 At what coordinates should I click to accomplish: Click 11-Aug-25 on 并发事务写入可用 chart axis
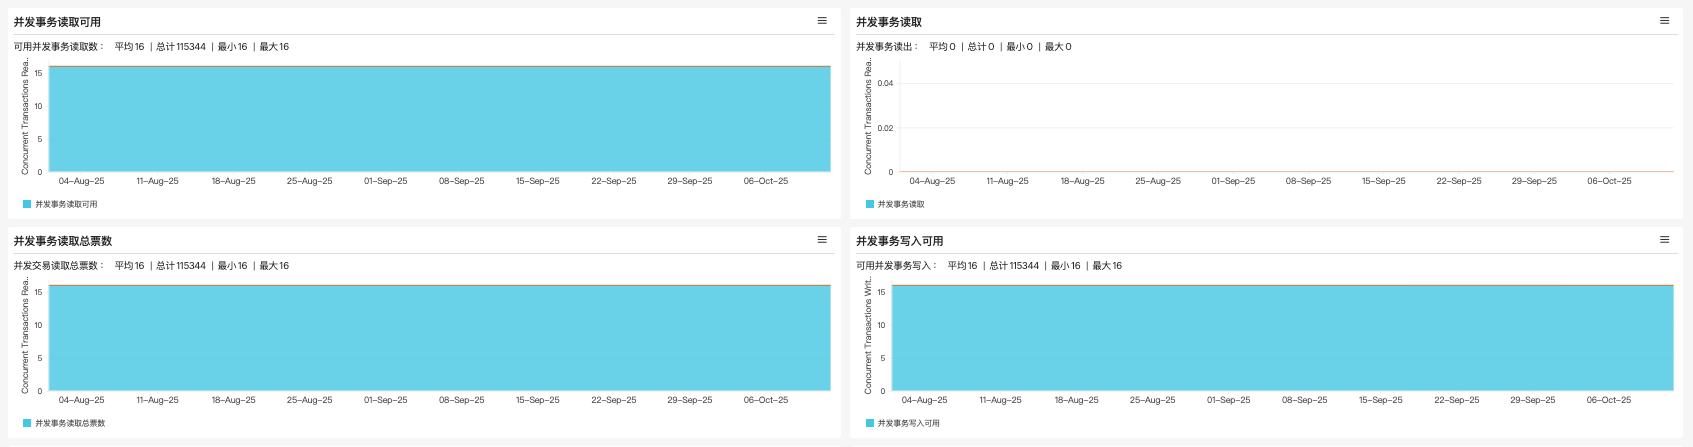click(x=1000, y=401)
